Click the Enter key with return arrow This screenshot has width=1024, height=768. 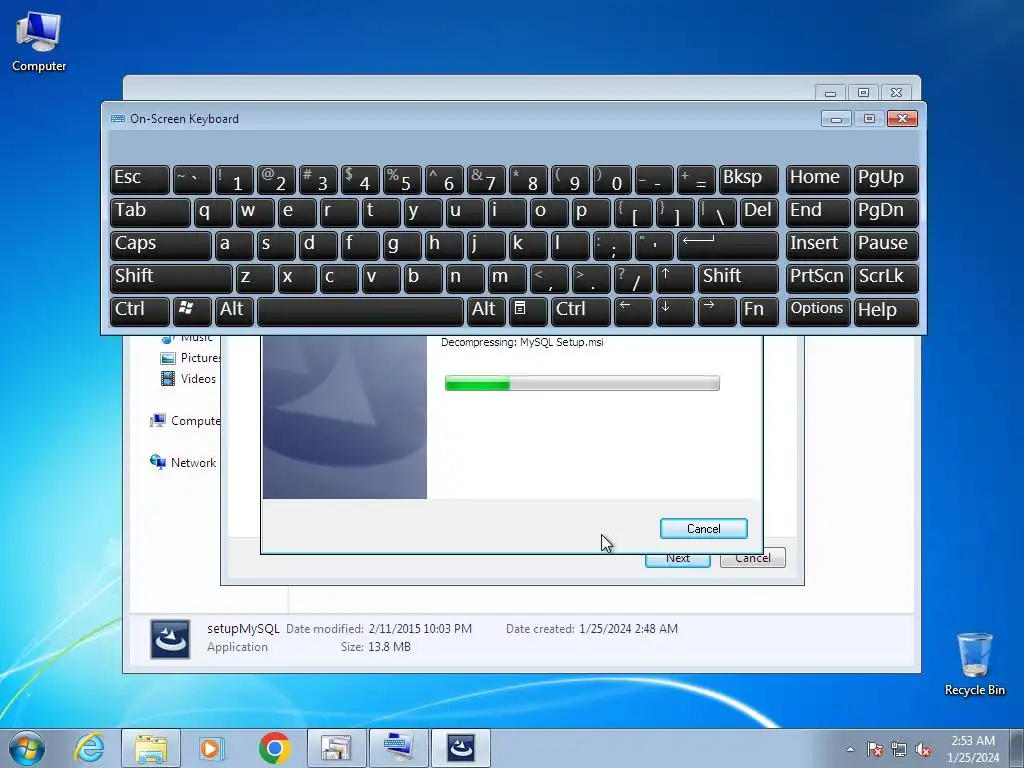(728, 245)
